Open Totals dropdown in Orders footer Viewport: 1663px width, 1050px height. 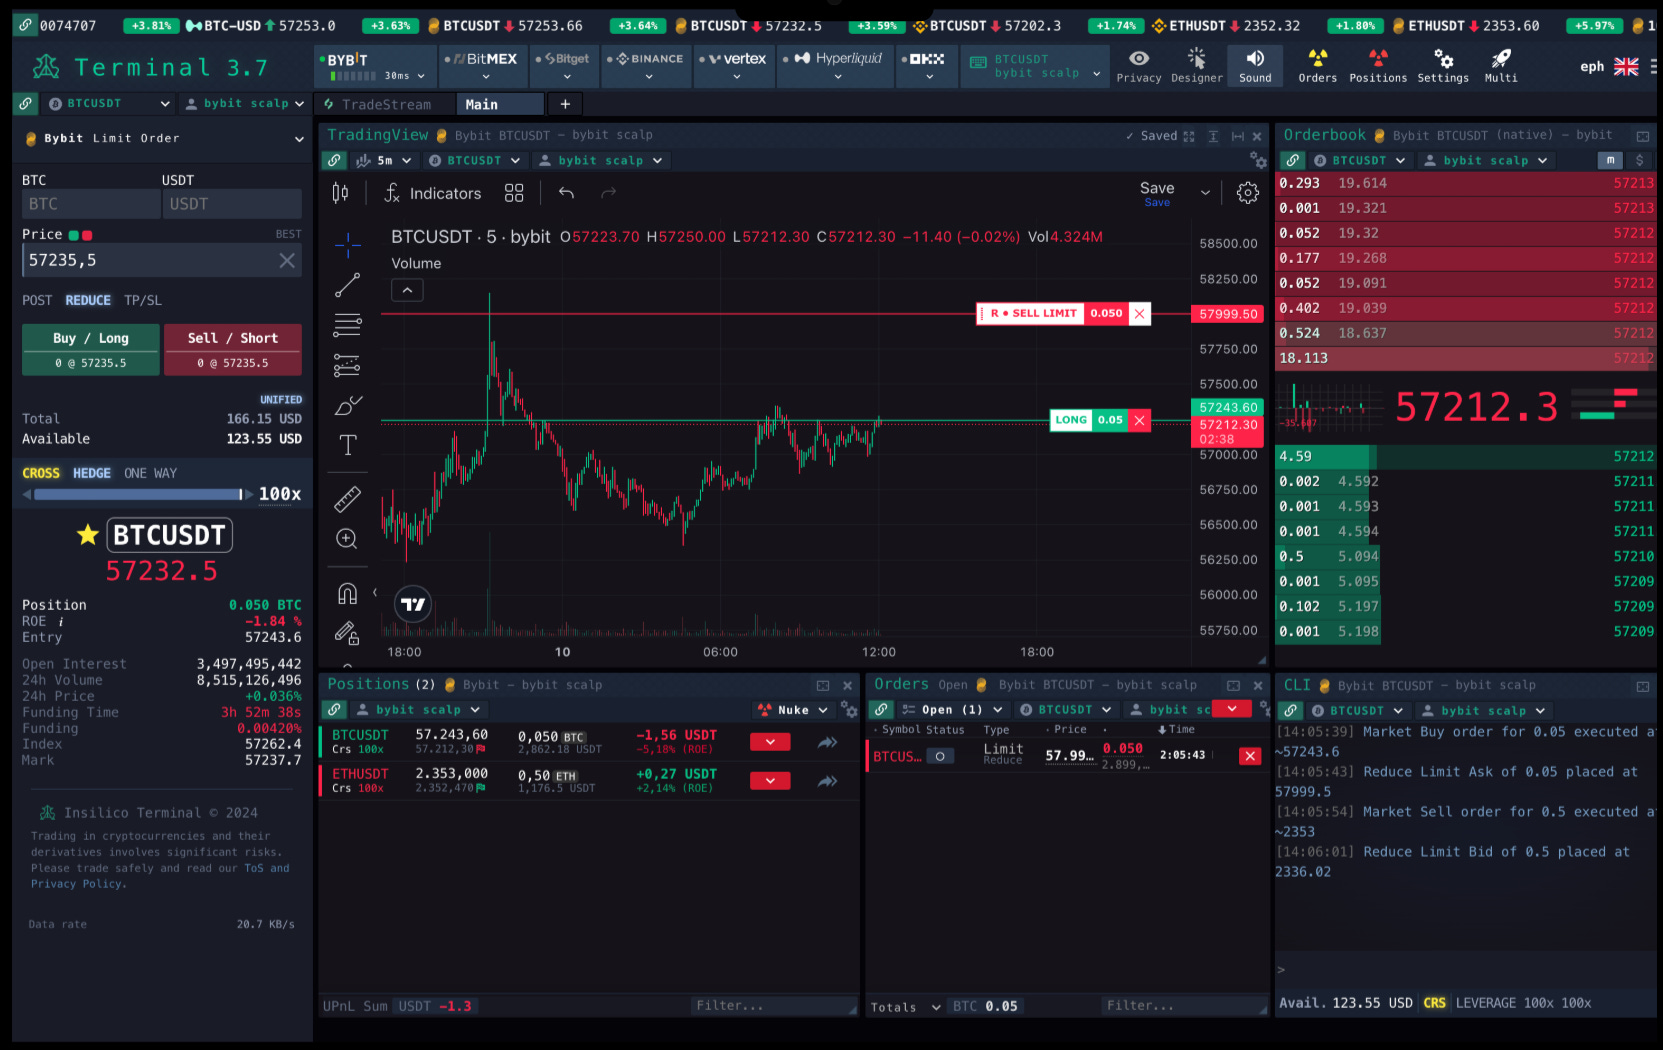tap(905, 1007)
